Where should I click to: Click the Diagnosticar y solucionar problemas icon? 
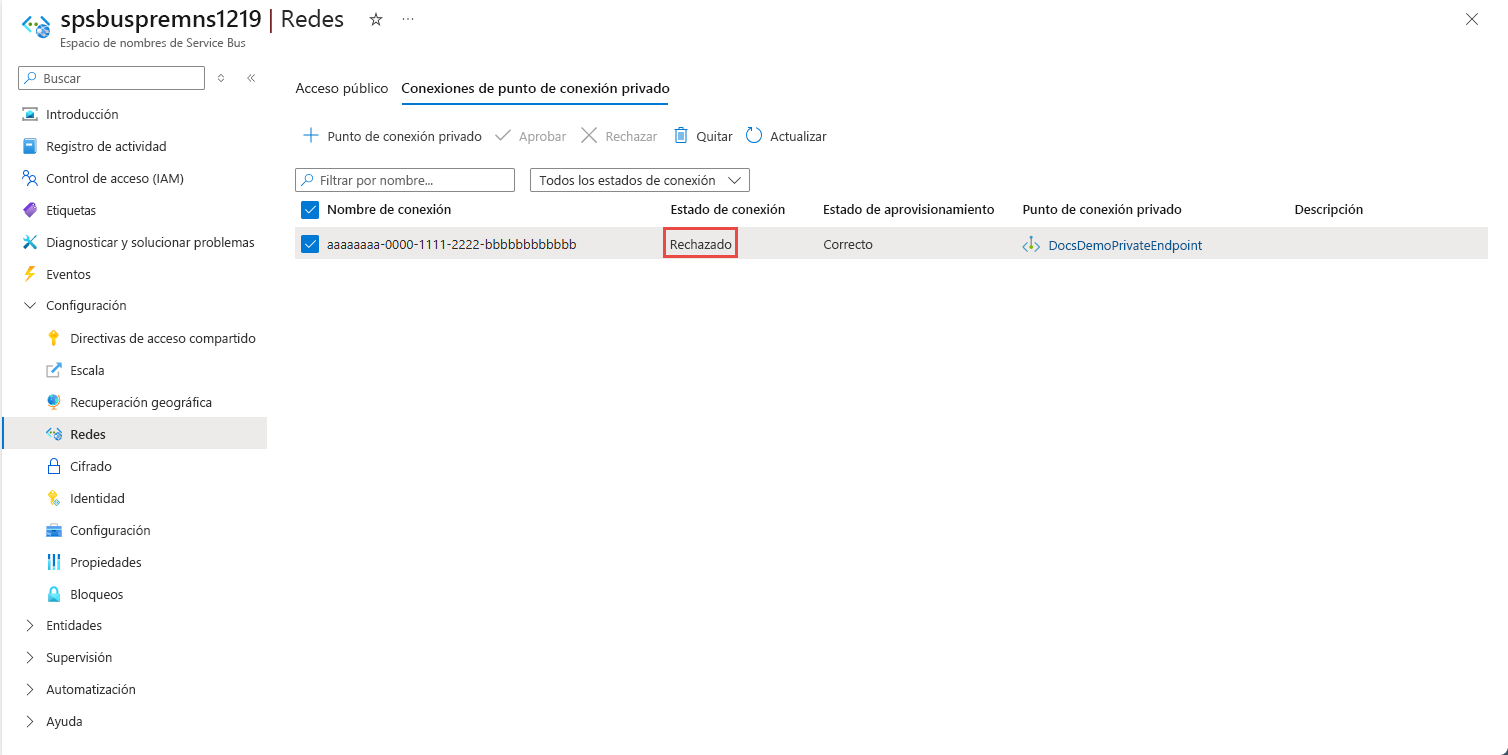click(x=29, y=242)
